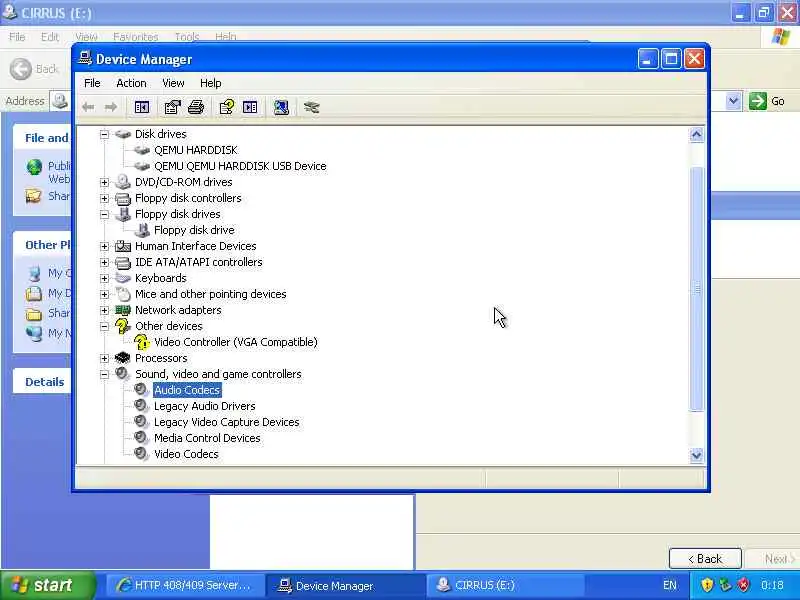The image size is (800, 600).
Task: Click Back button in CIRRUS (E:) explorer toolbar
Action: pos(34,69)
